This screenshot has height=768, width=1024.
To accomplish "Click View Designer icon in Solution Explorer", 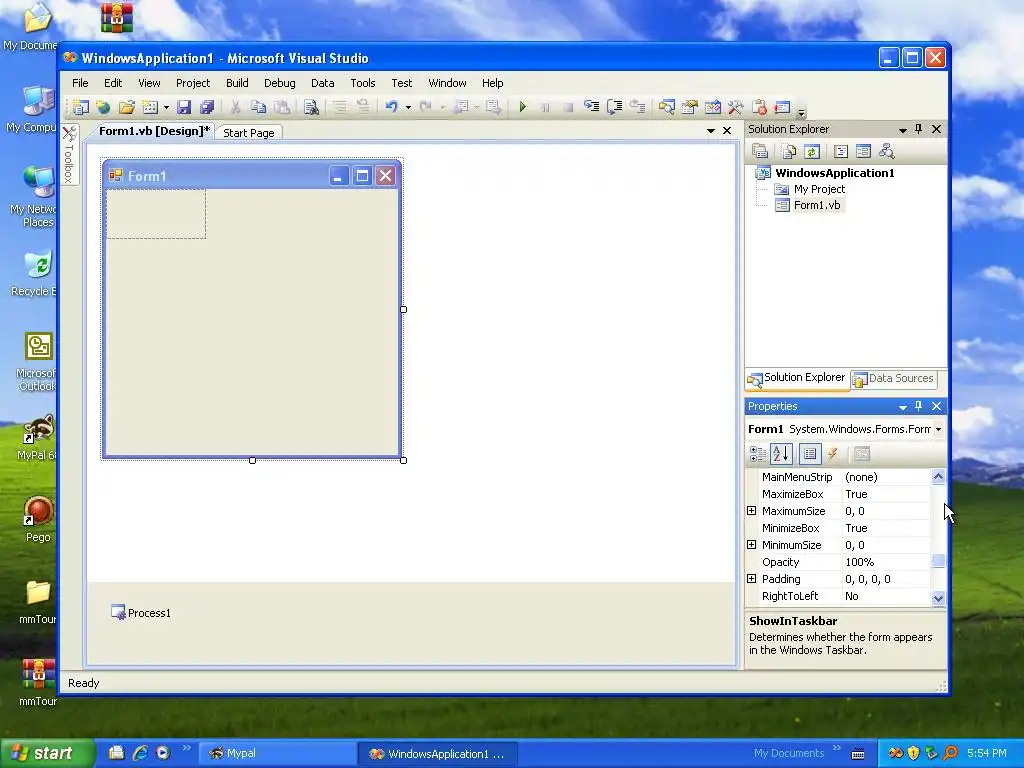I will [863, 152].
